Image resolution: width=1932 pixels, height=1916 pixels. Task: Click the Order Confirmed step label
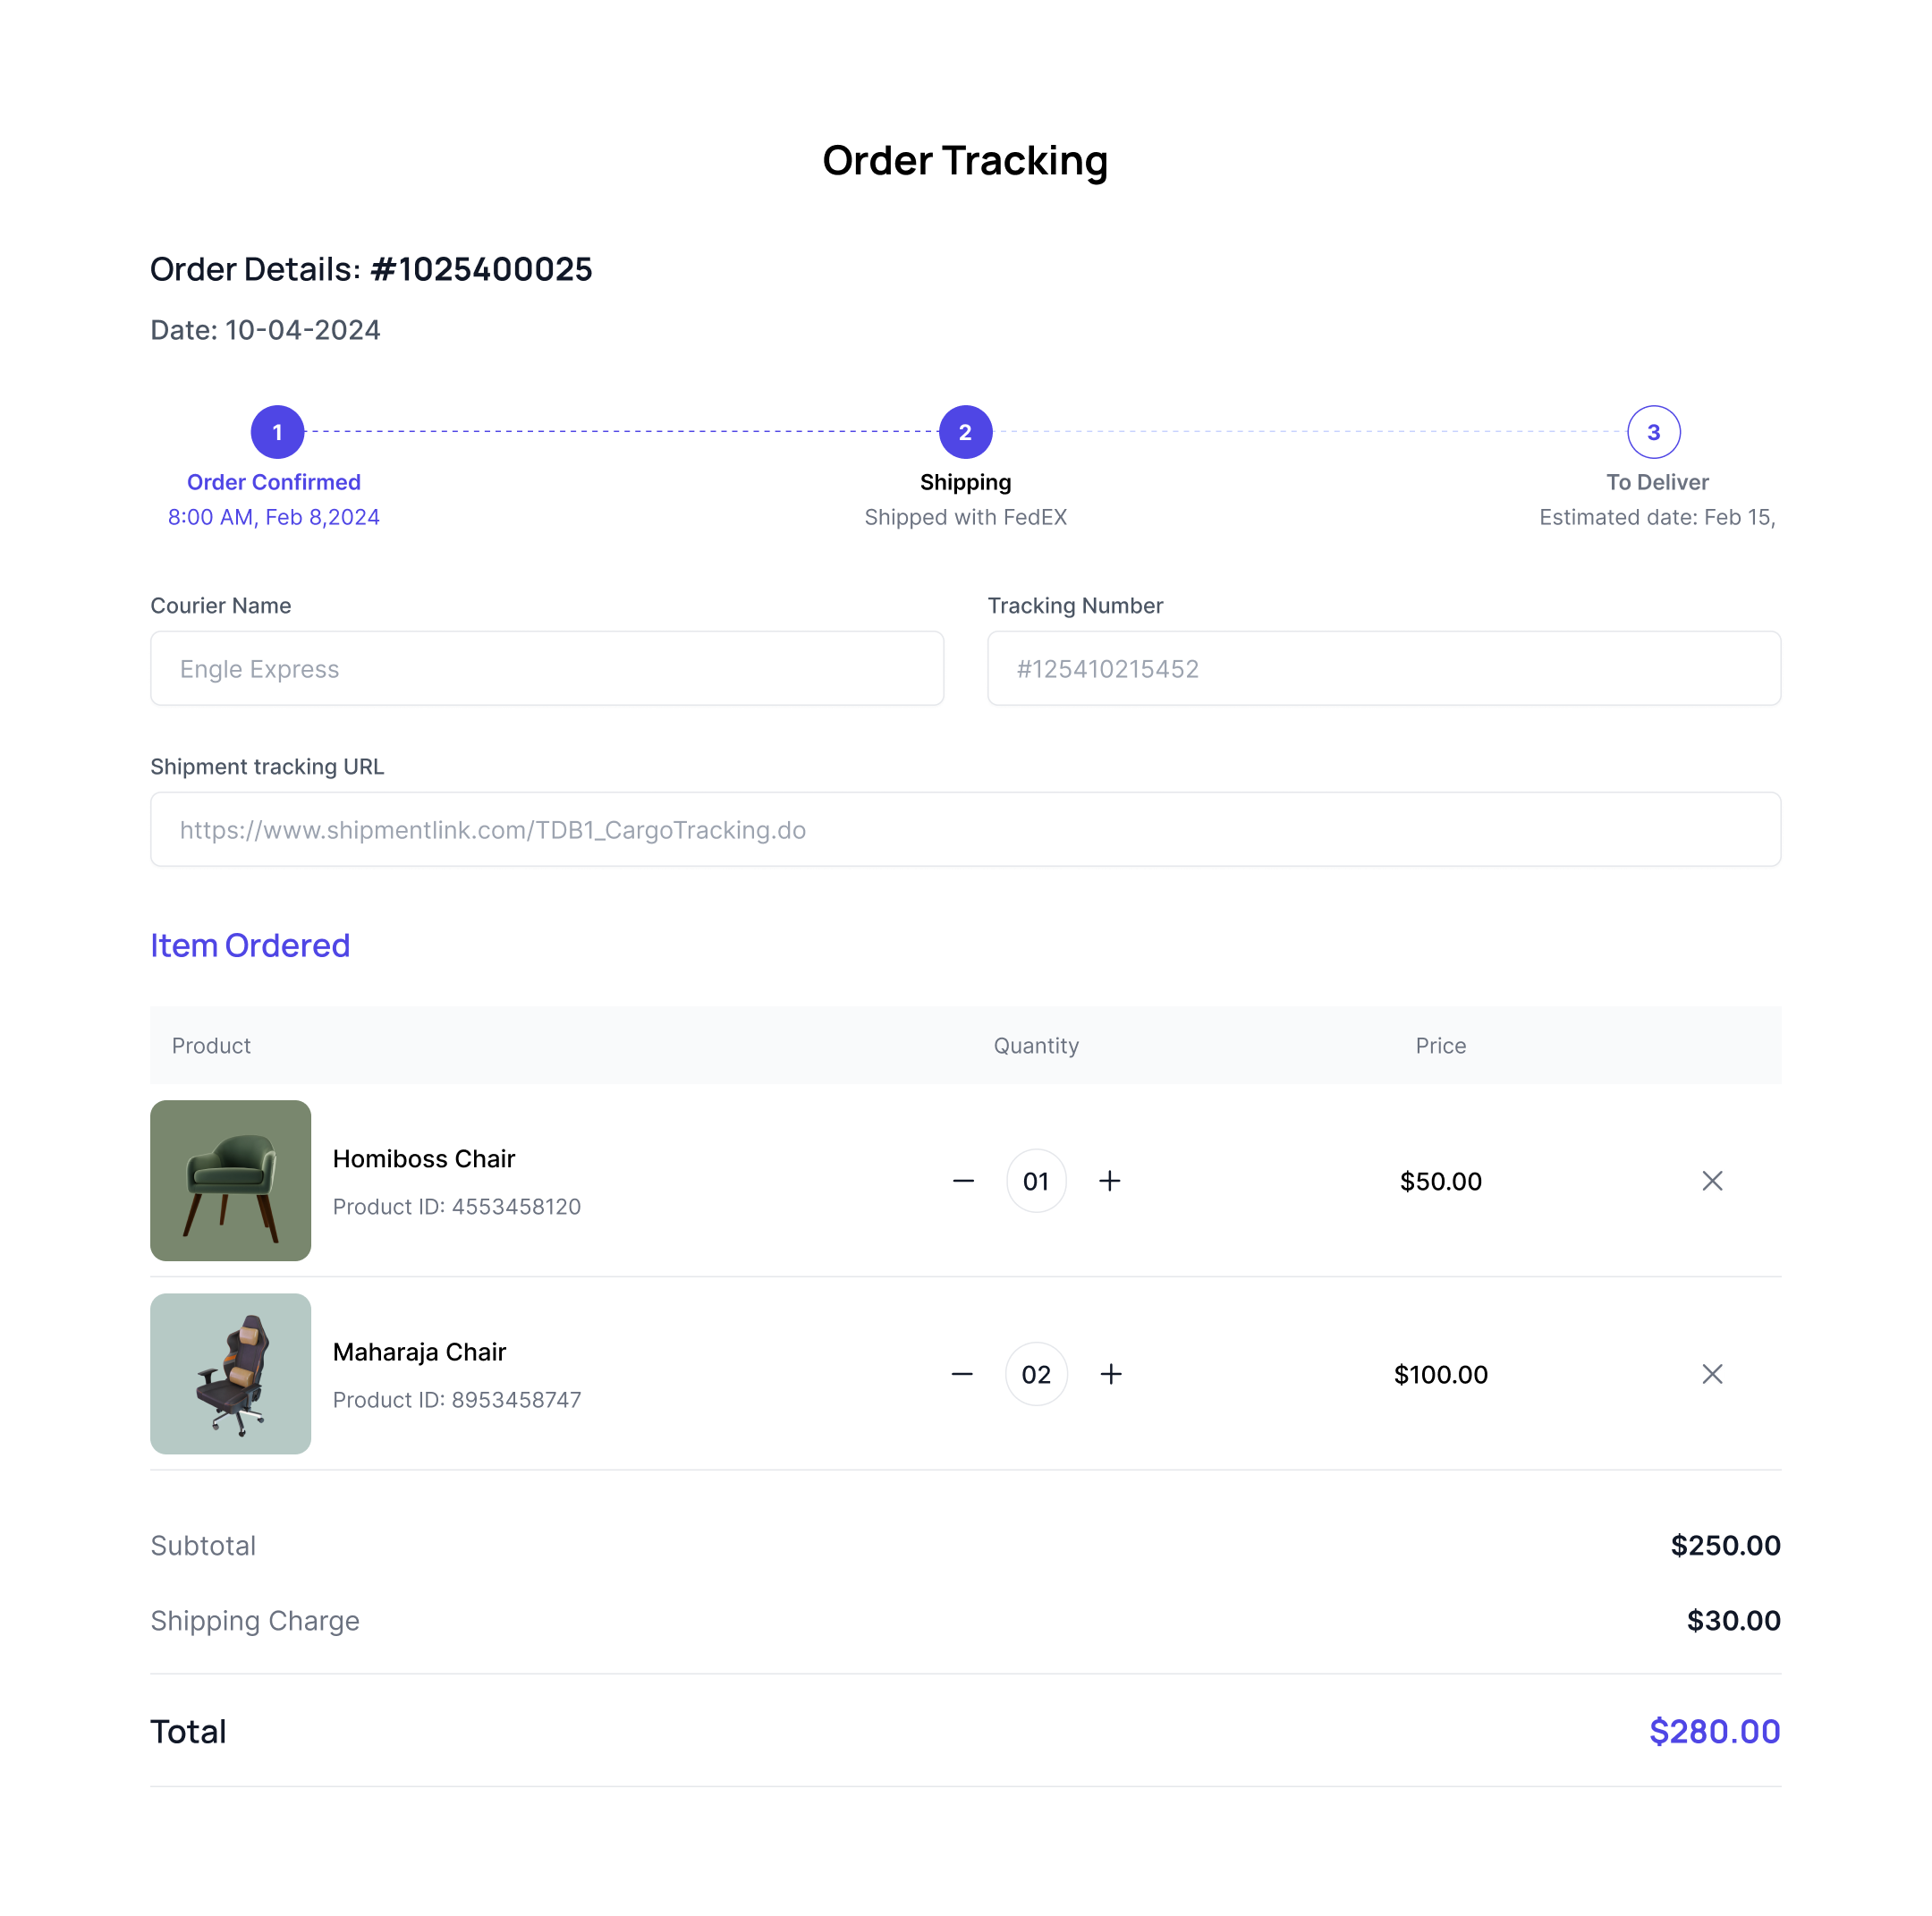[x=273, y=482]
